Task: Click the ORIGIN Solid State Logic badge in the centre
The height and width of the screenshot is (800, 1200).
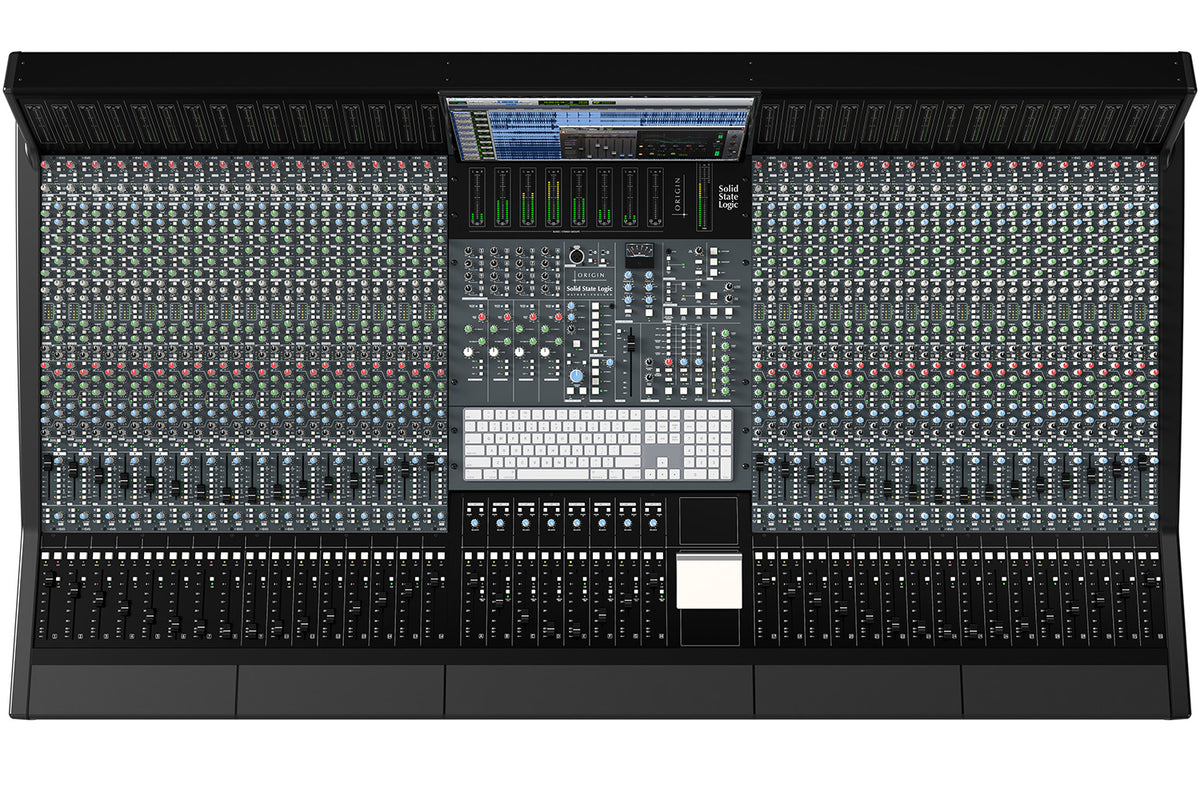Action: click(x=589, y=283)
